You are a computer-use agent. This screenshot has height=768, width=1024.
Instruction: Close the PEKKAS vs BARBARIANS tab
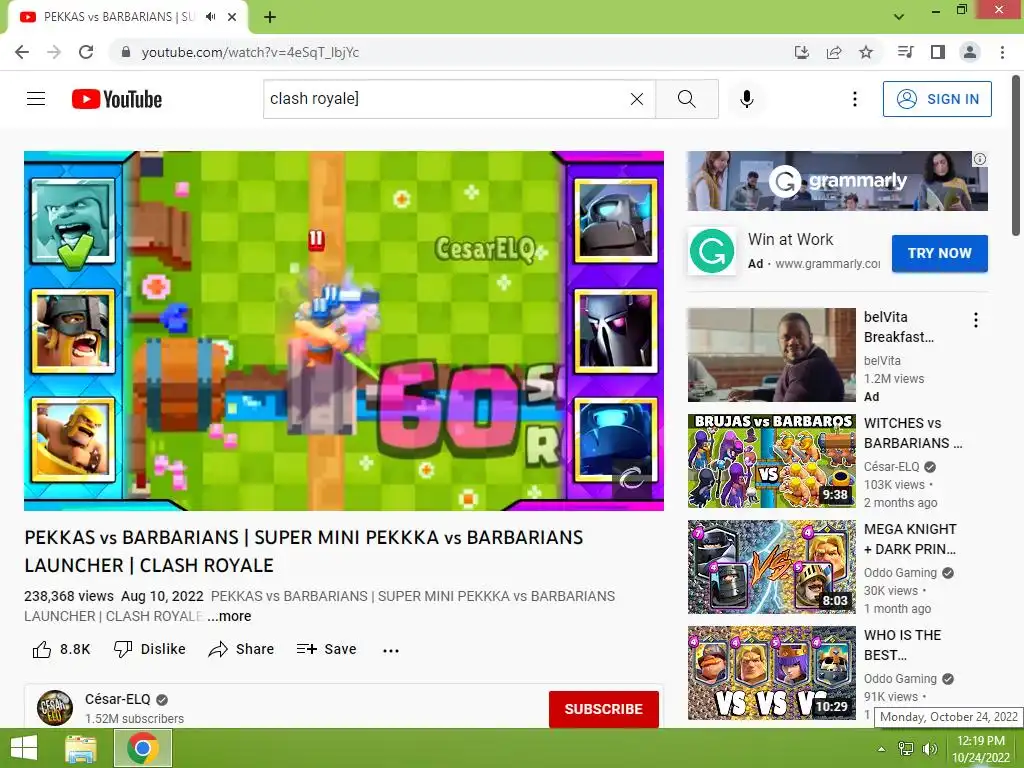click(x=232, y=17)
